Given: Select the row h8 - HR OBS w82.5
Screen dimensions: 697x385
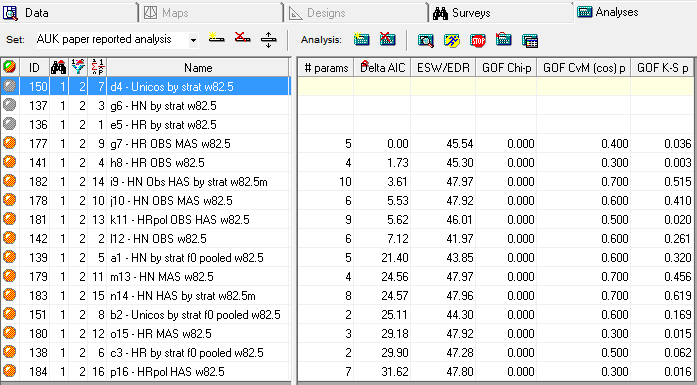Looking at the screenshot, I should coord(145,163).
